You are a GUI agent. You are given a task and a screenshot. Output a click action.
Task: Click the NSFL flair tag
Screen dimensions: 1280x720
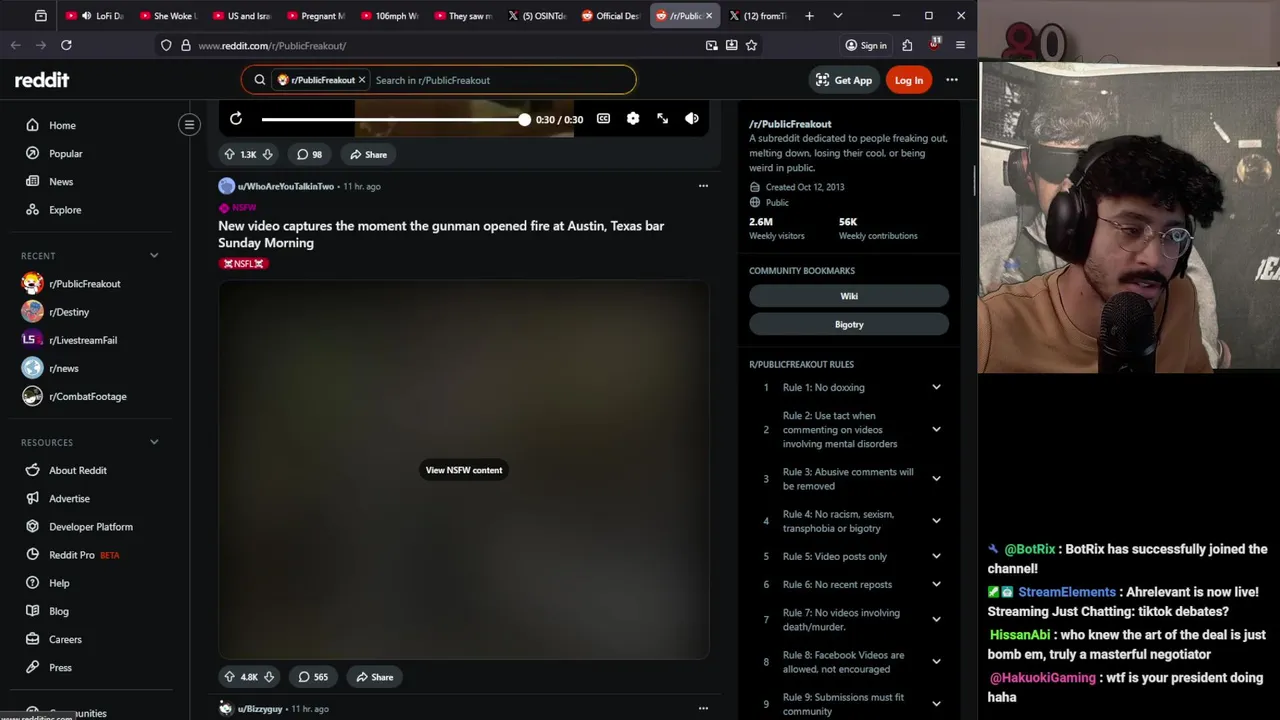pyautogui.click(x=244, y=264)
